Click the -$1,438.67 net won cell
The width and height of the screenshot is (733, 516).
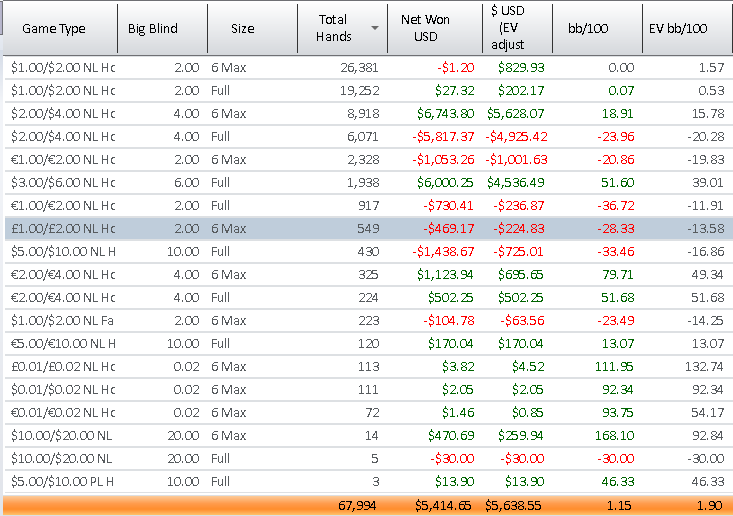coord(443,251)
